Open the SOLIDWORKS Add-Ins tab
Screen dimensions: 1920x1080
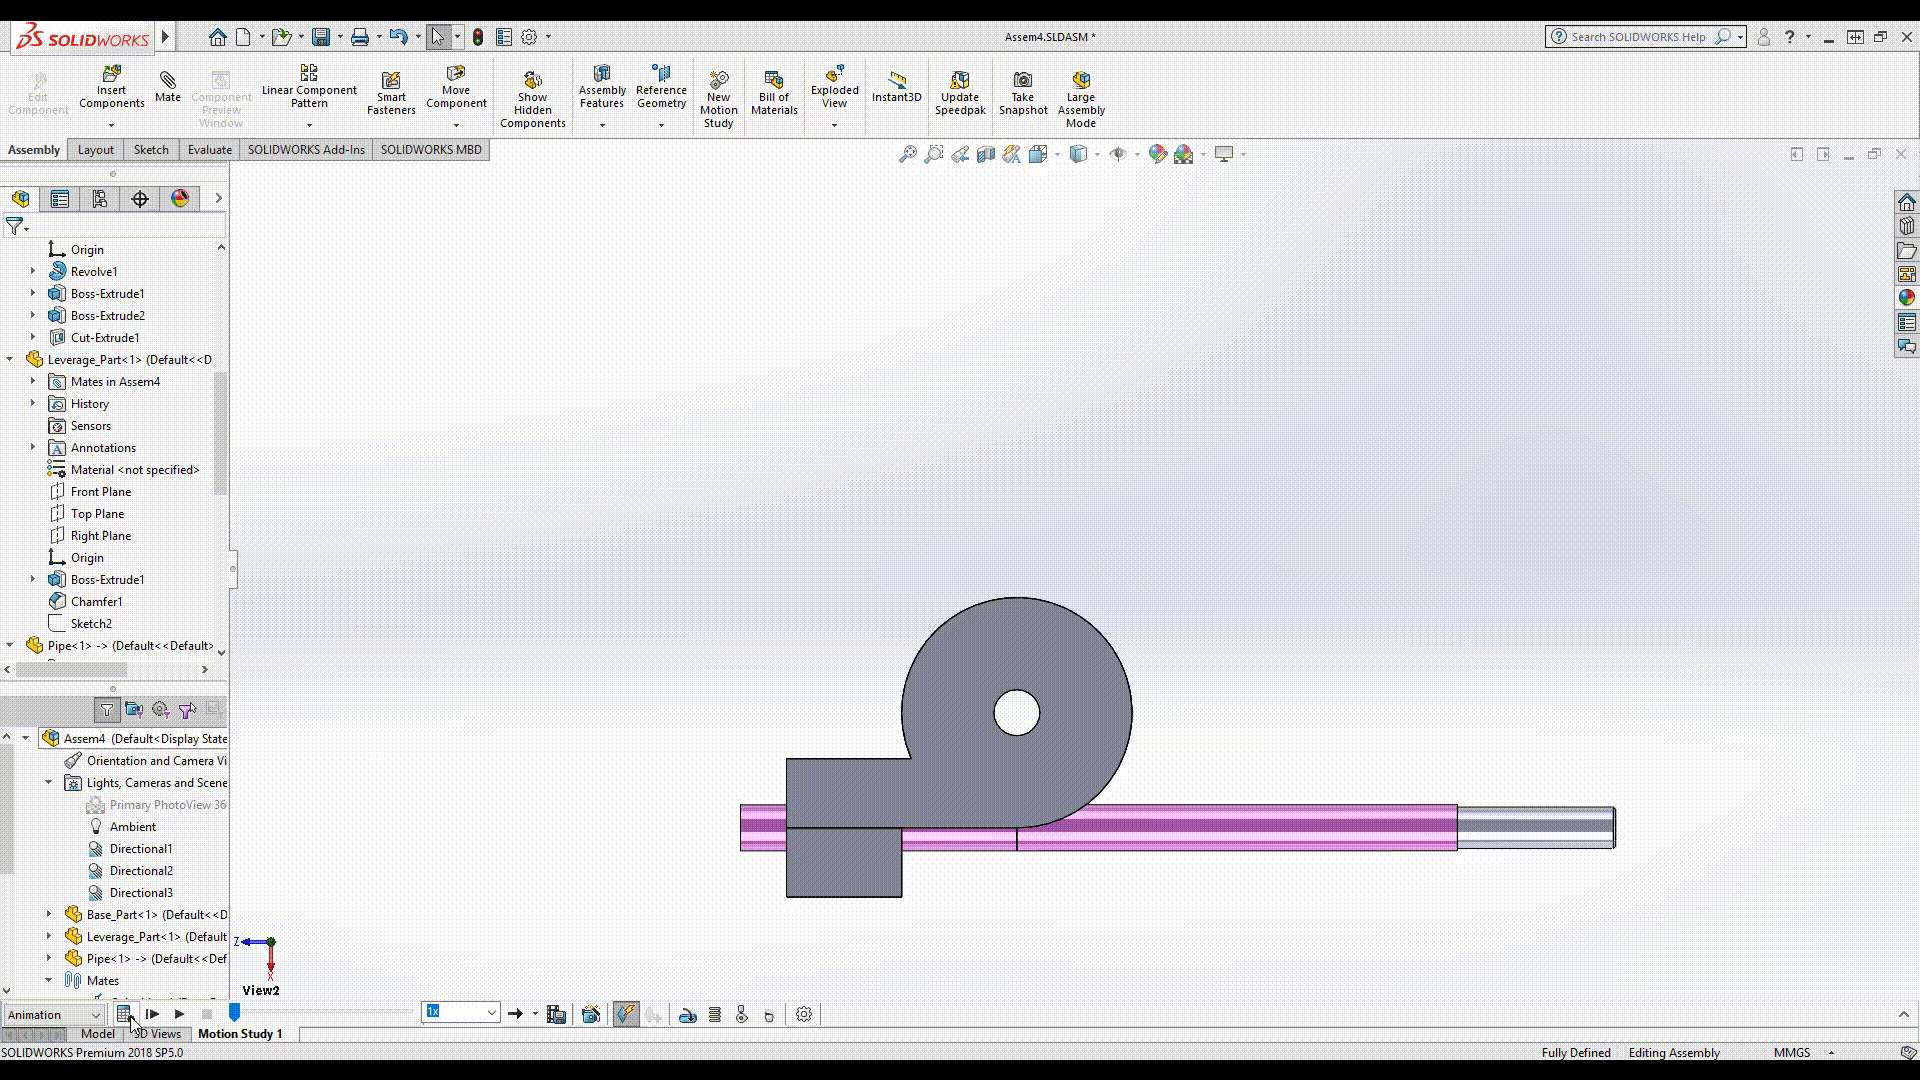(306, 149)
